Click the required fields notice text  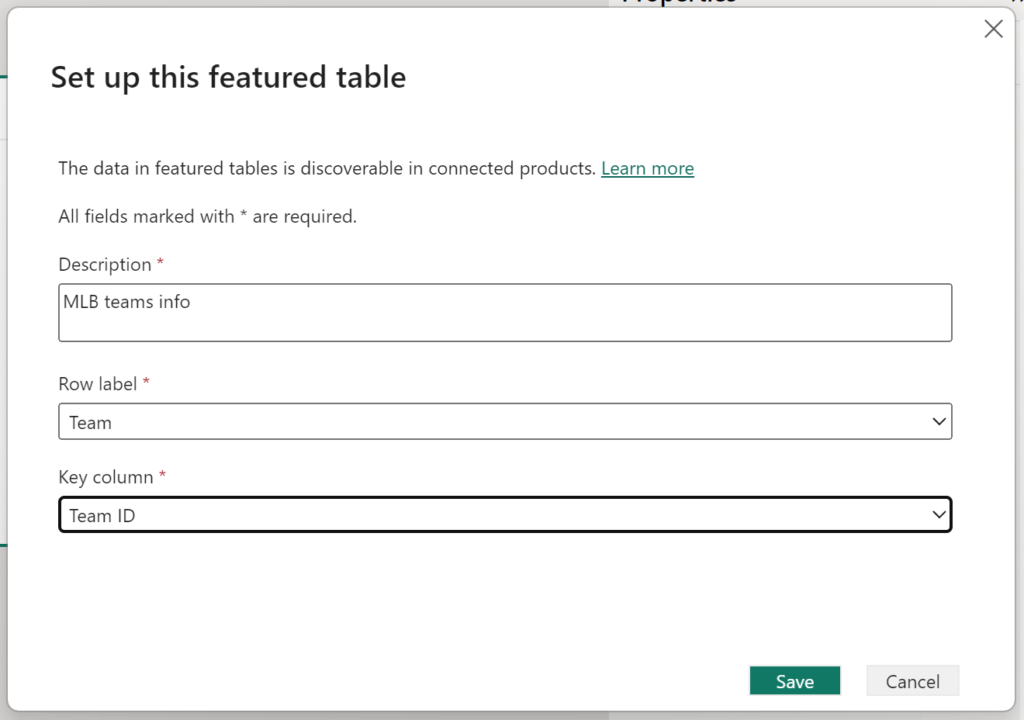[x=207, y=216]
